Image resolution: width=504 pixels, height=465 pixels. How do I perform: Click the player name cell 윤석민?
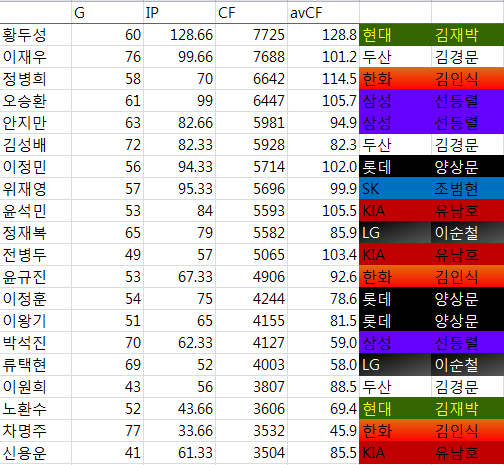tap(36, 211)
